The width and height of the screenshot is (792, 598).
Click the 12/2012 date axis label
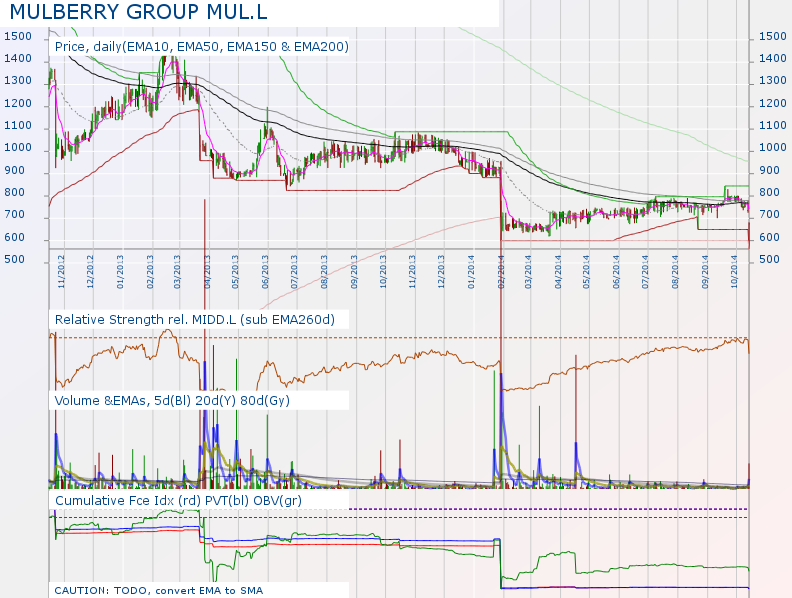click(x=90, y=272)
